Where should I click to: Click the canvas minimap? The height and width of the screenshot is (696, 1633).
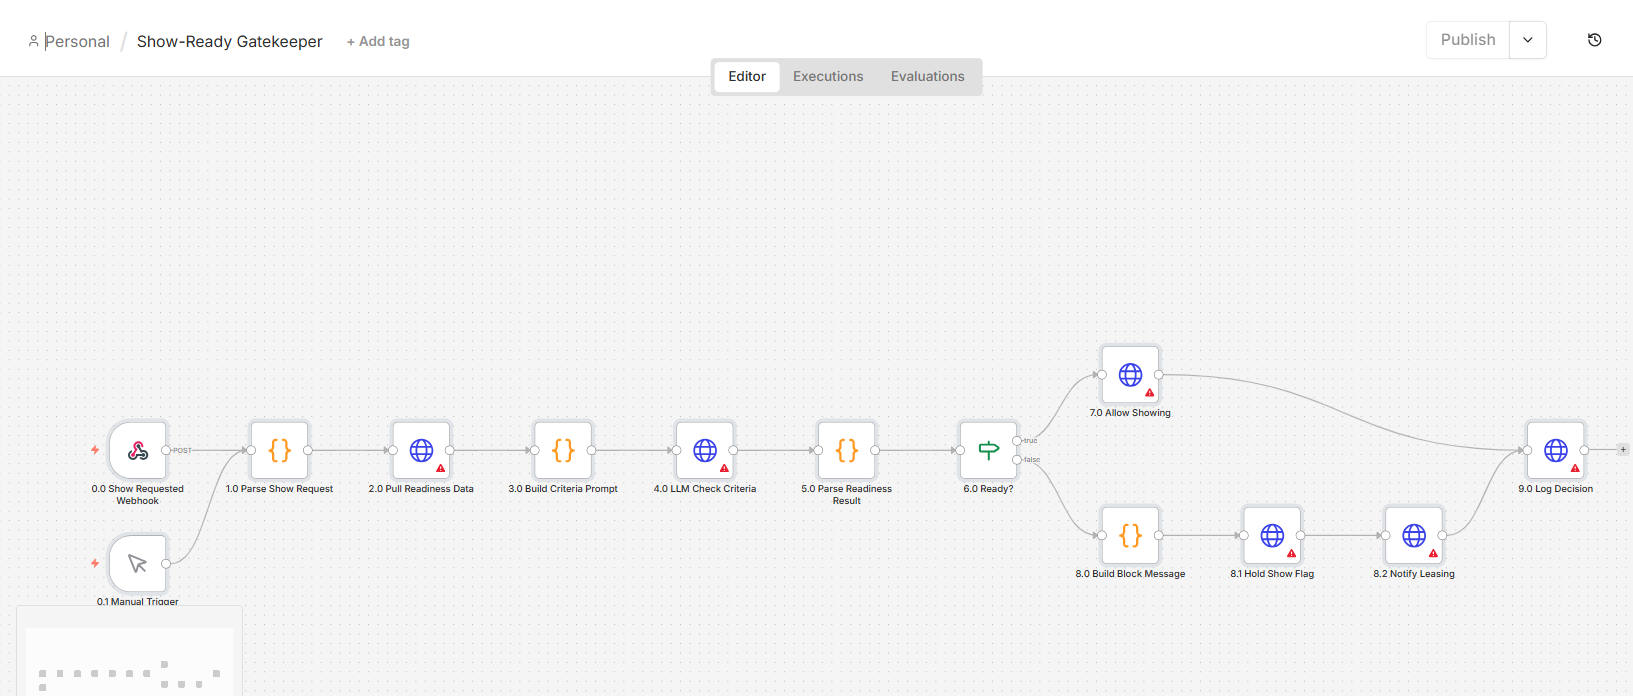pos(129,651)
